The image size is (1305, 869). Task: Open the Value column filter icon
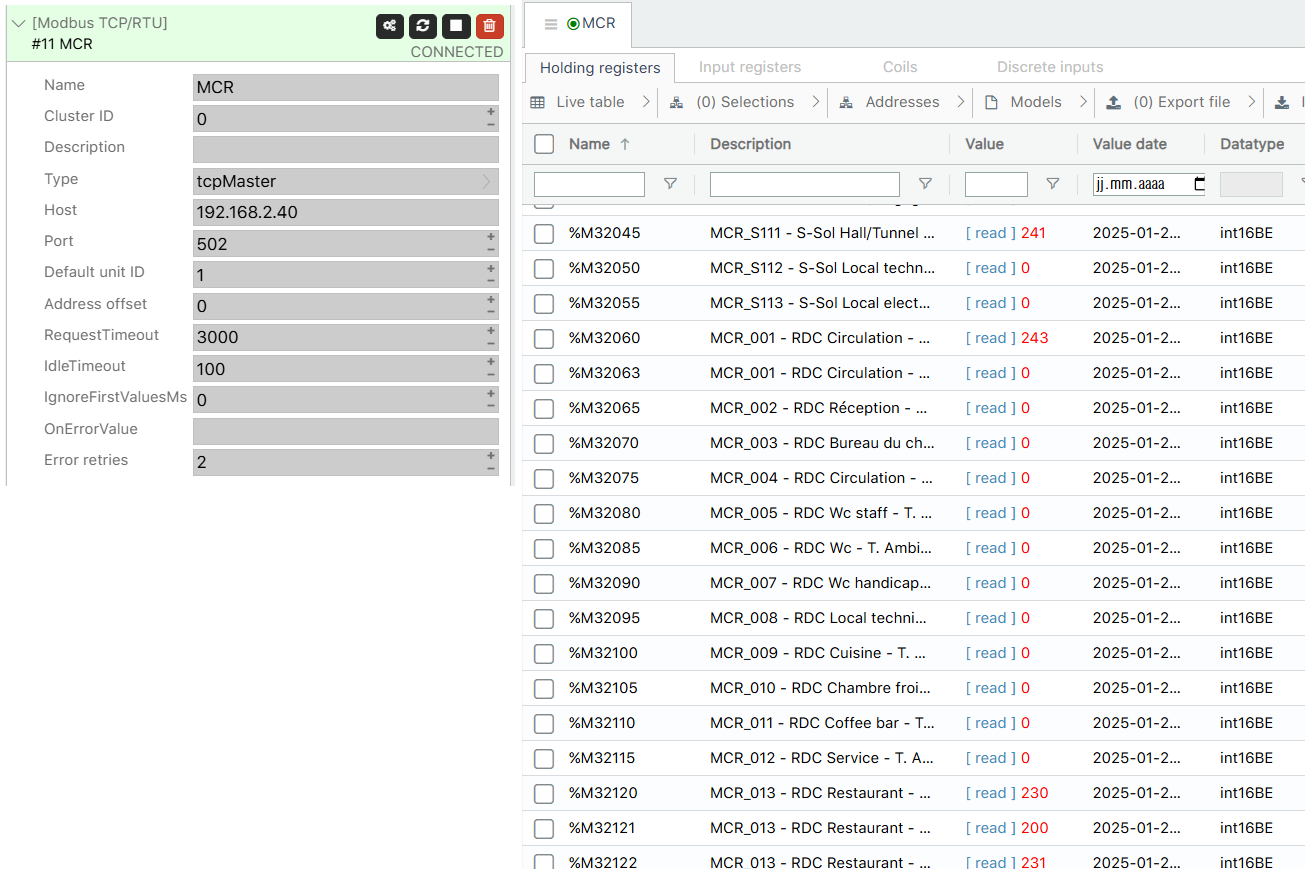[1052, 184]
